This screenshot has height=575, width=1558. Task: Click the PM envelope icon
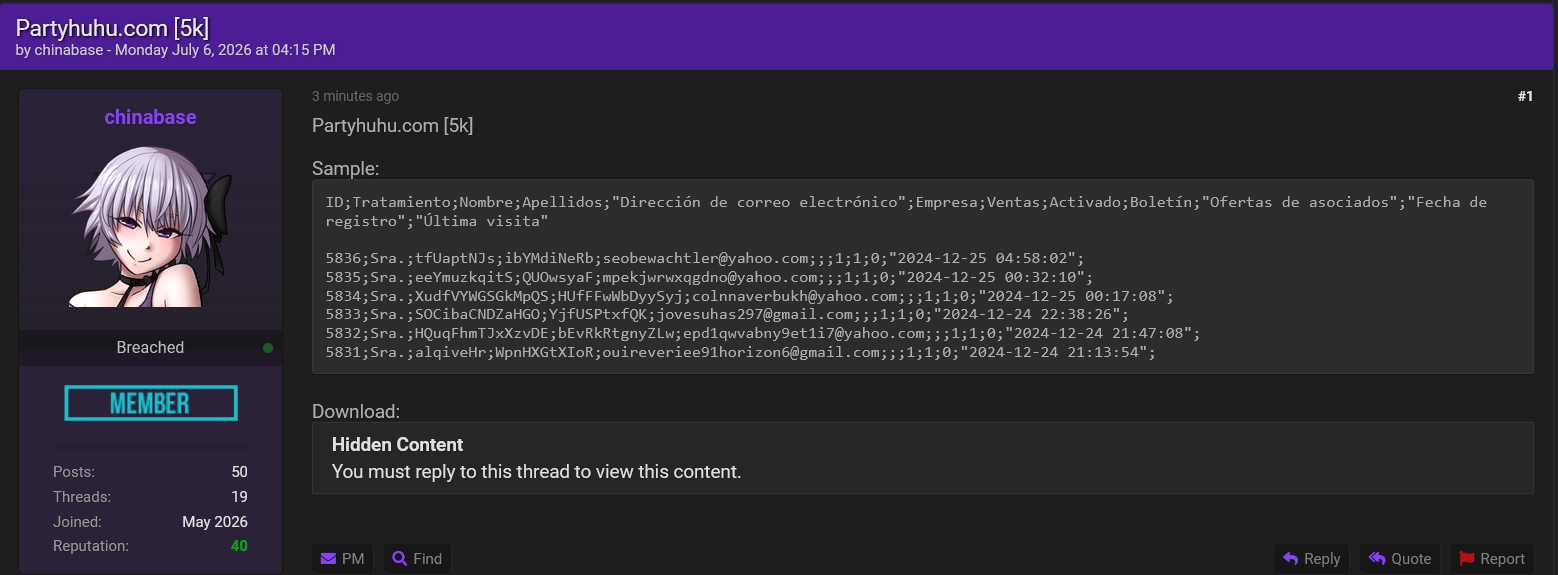(x=328, y=559)
